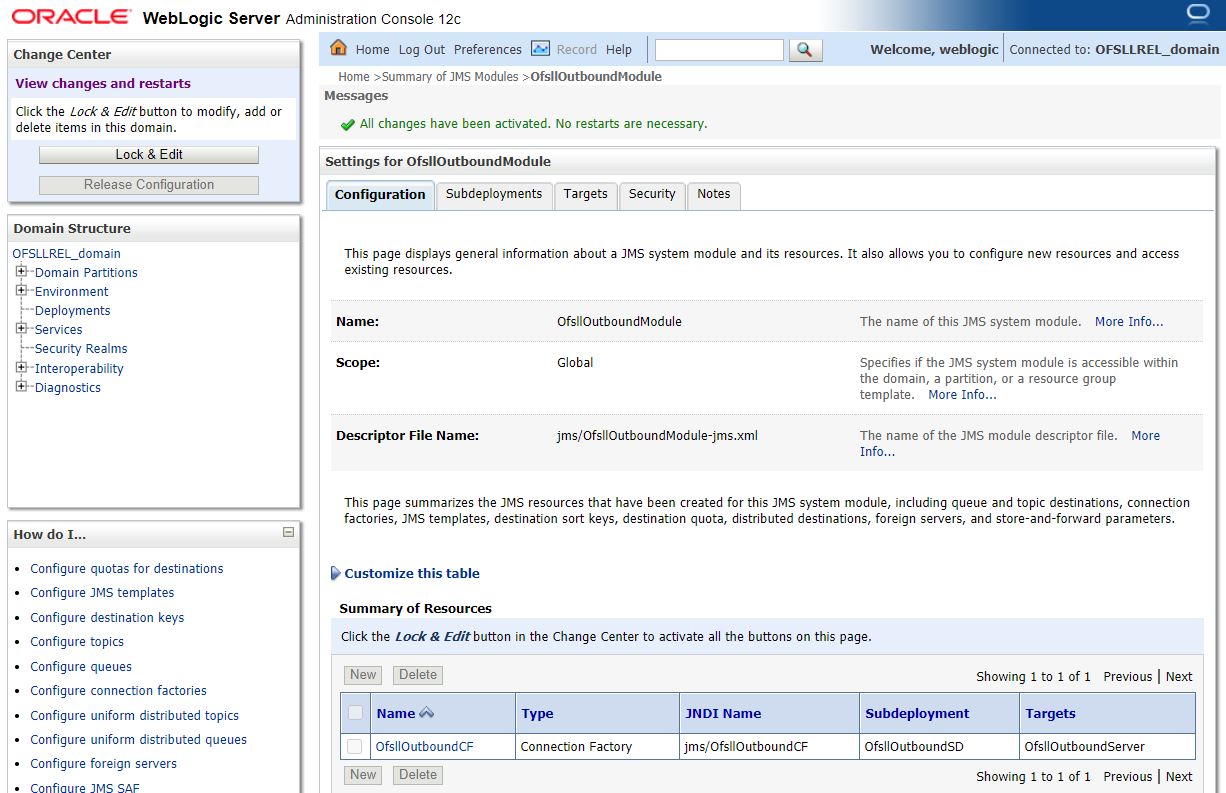The height and width of the screenshot is (793, 1226).
Task: Focus the search input field
Action: click(x=719, y=49)
